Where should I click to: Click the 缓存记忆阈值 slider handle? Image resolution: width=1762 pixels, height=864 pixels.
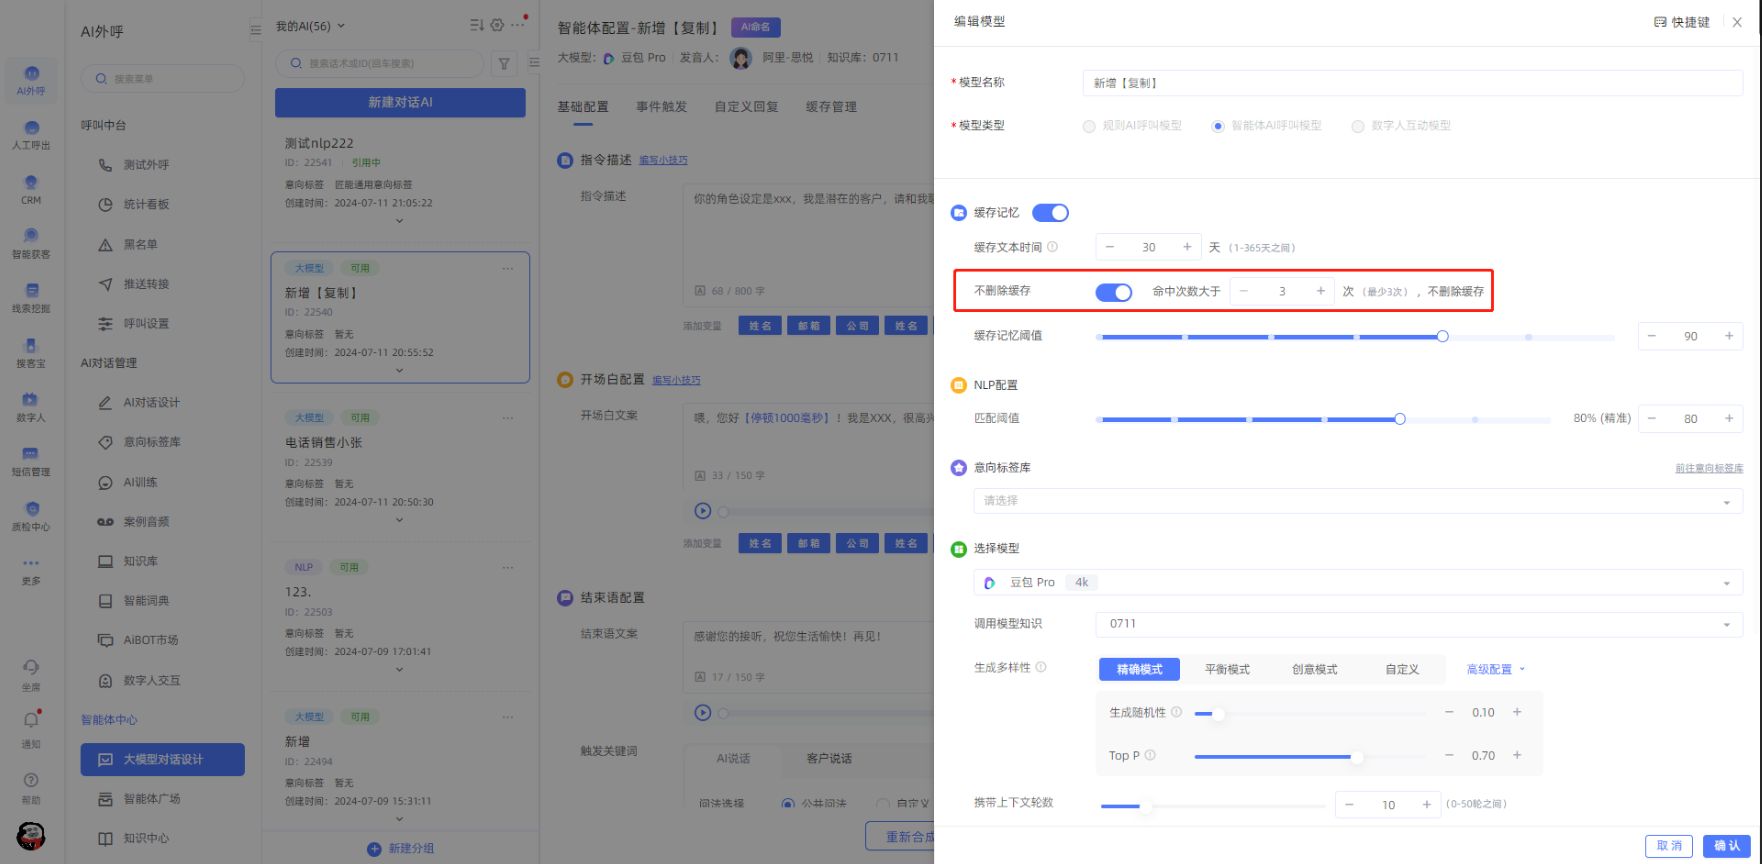tap(1442, 337)
